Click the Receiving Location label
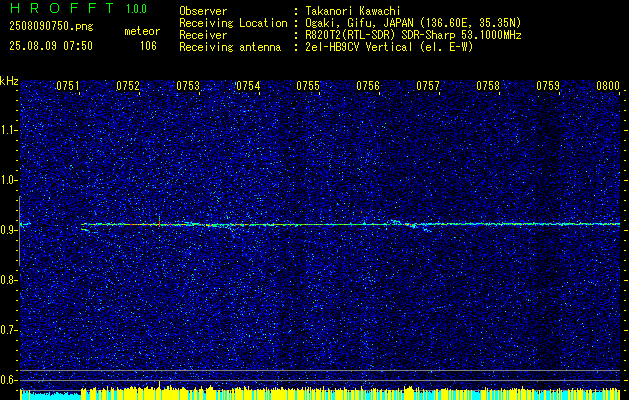The width and height of the screenshot is (629, 400). pyautogui.click(x=233, y=23)
